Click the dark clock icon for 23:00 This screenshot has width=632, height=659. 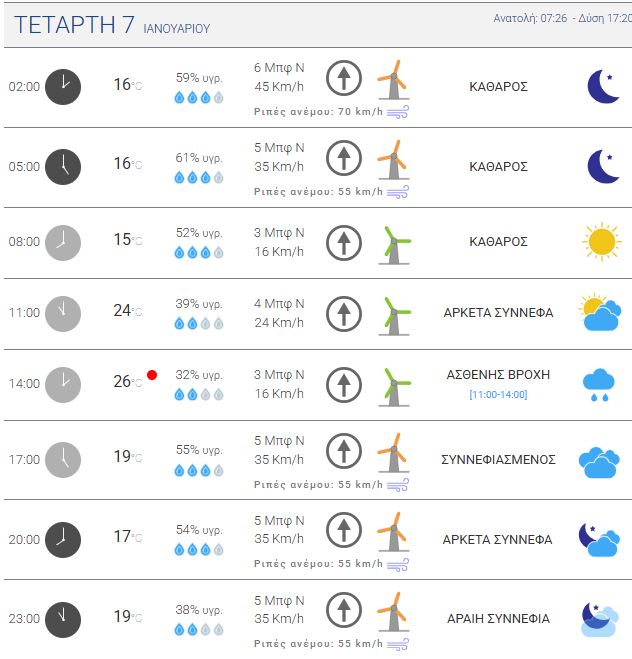click(x=63, y=619)
